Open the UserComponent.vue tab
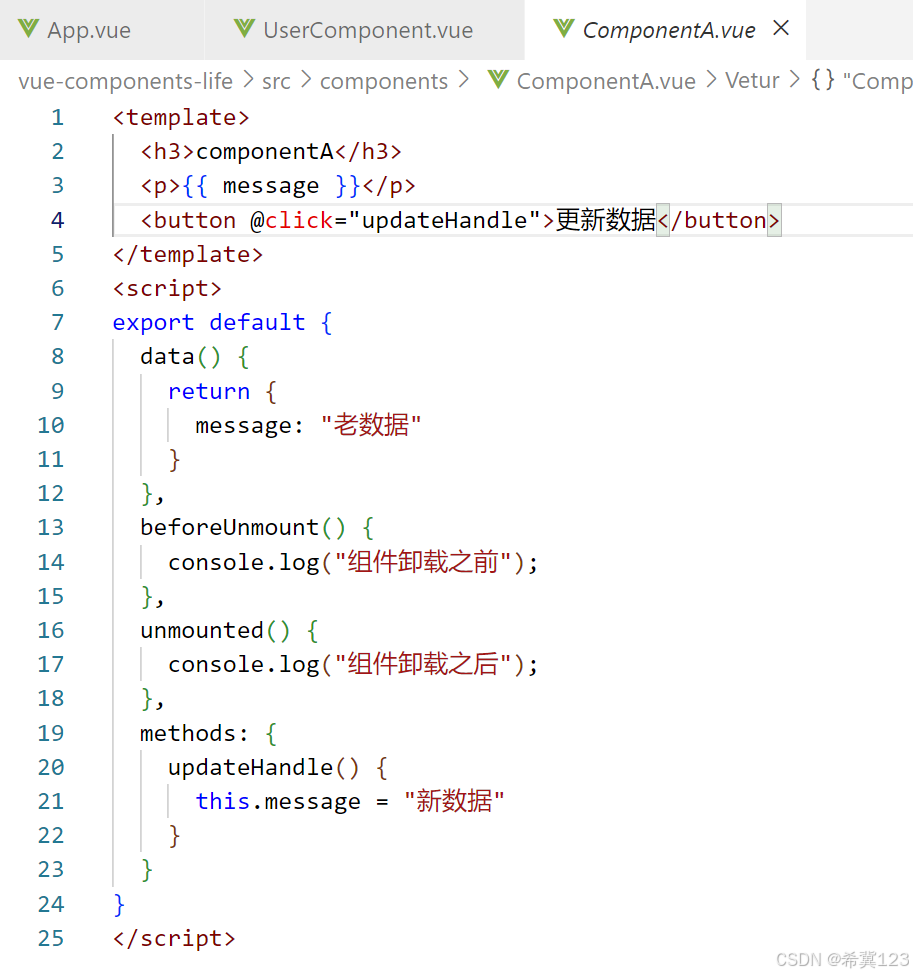The width and height of the screenshot is (913, 975). [364, 30]
